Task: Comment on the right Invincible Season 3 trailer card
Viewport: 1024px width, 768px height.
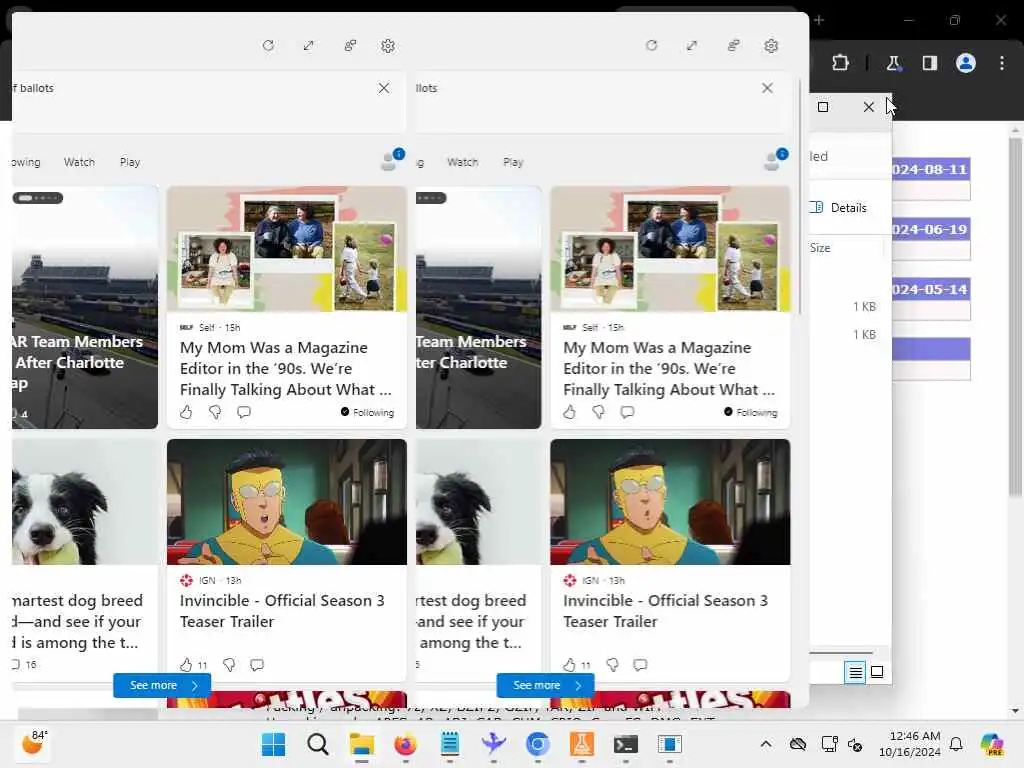Action: click(x=640, y=665)
